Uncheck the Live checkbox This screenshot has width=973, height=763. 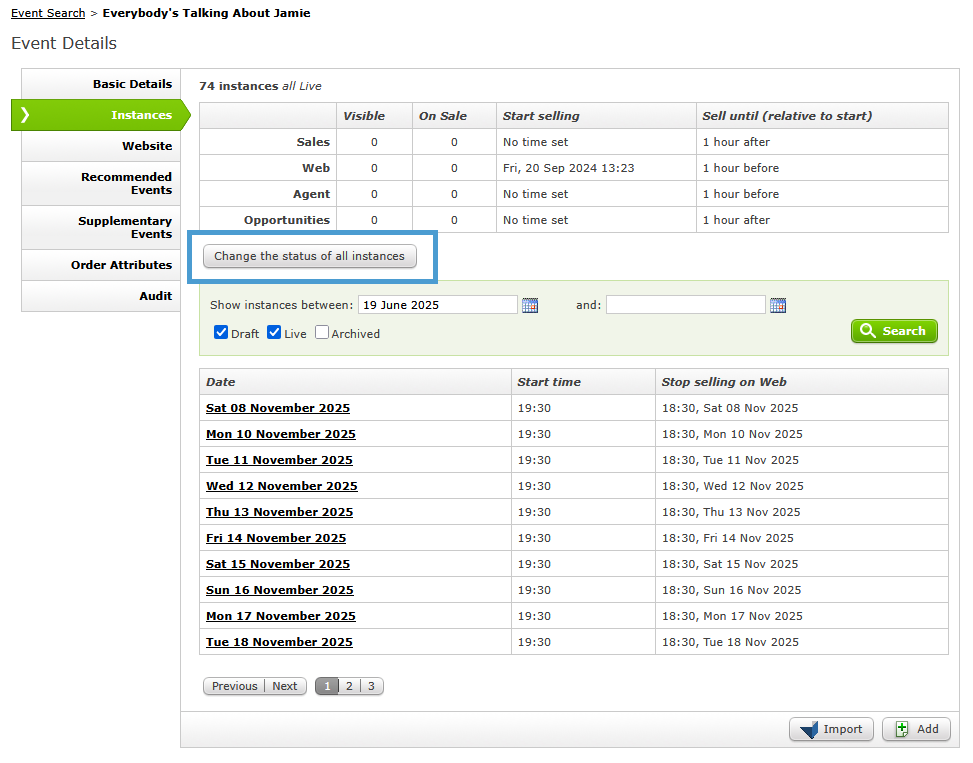[274, 333]
